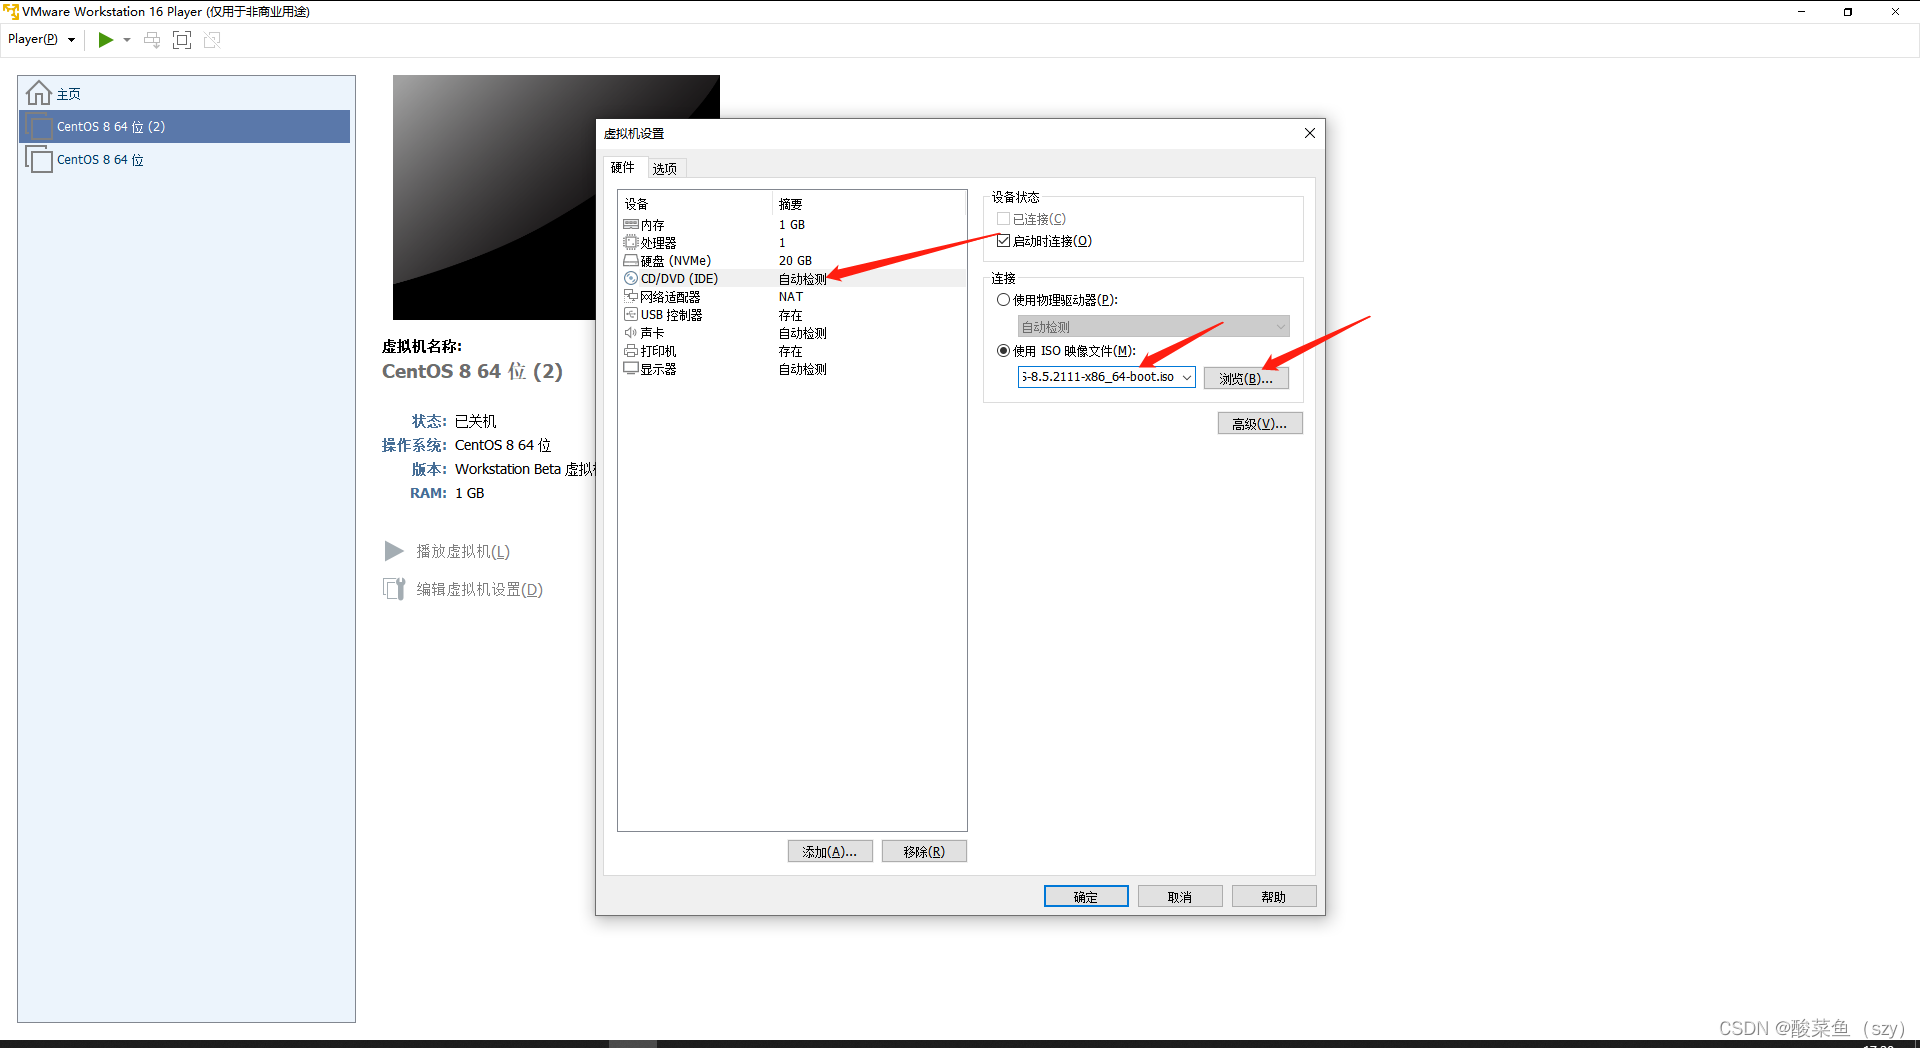Image resolution: width=1920 pixels, height=1048 pixels.
Task: Click the 取消 button
Action: point(1180,896)
